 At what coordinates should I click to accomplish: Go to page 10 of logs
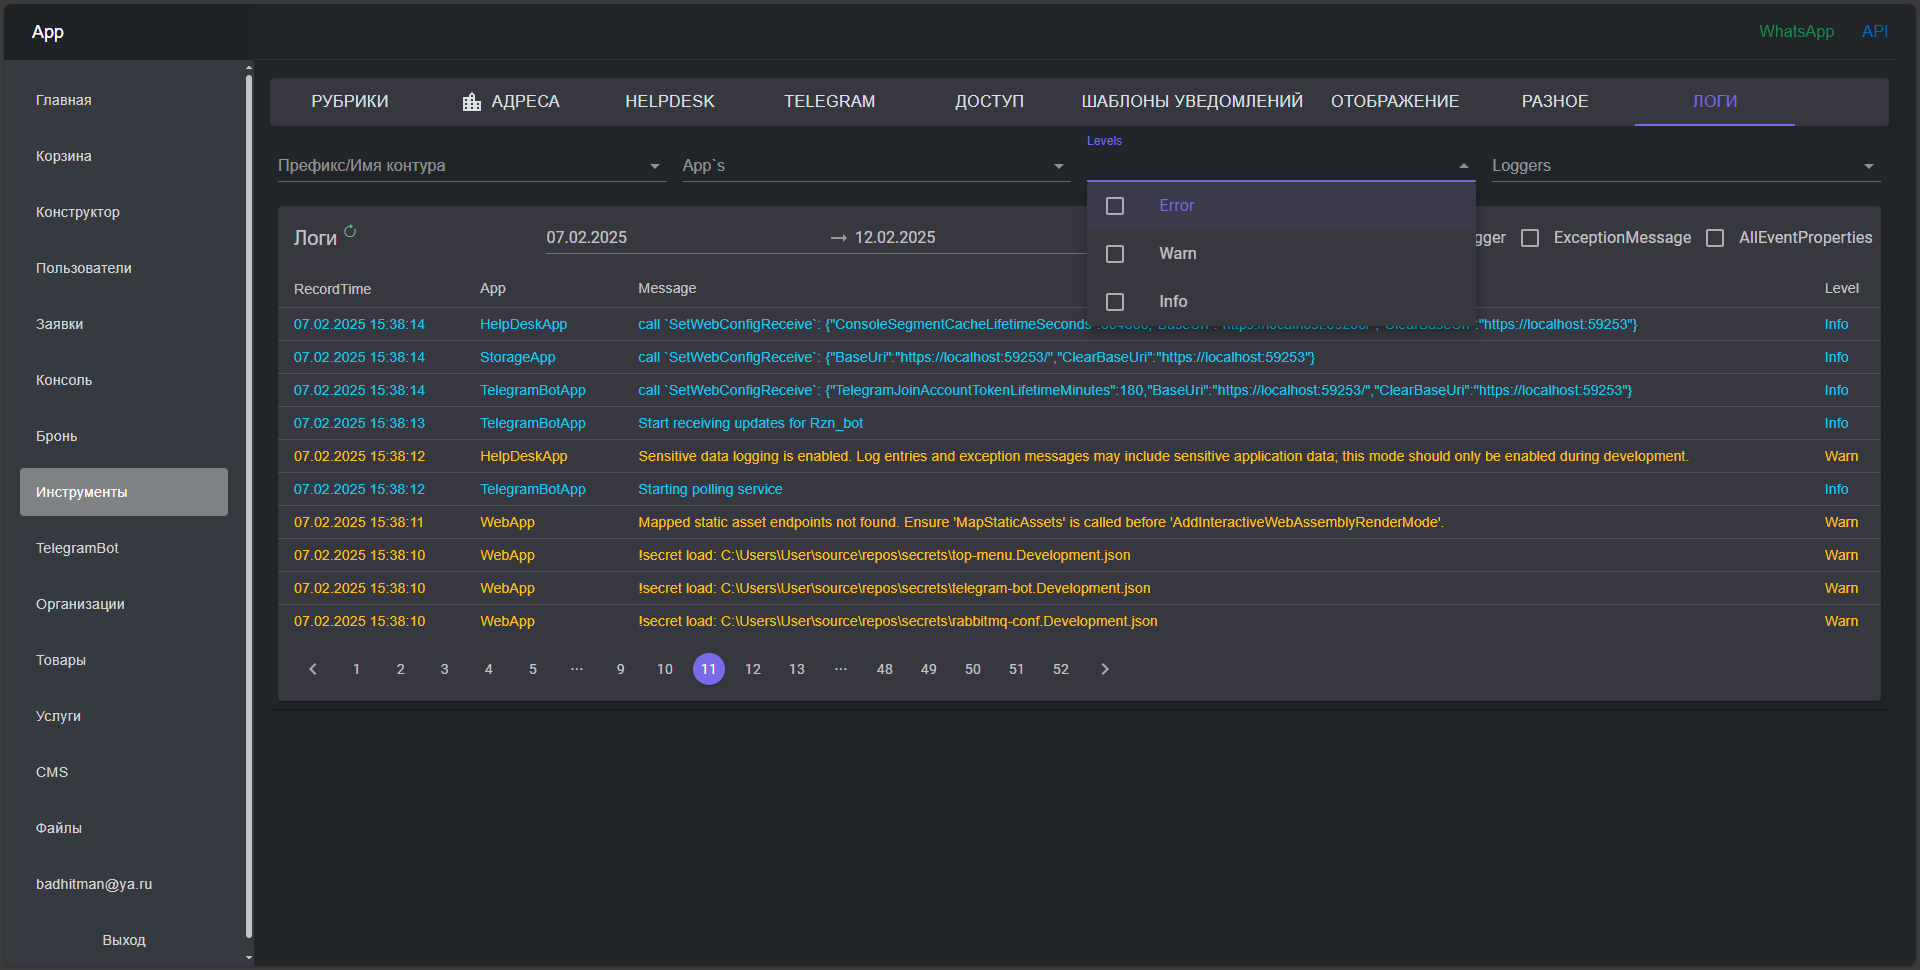coord(665,669)
